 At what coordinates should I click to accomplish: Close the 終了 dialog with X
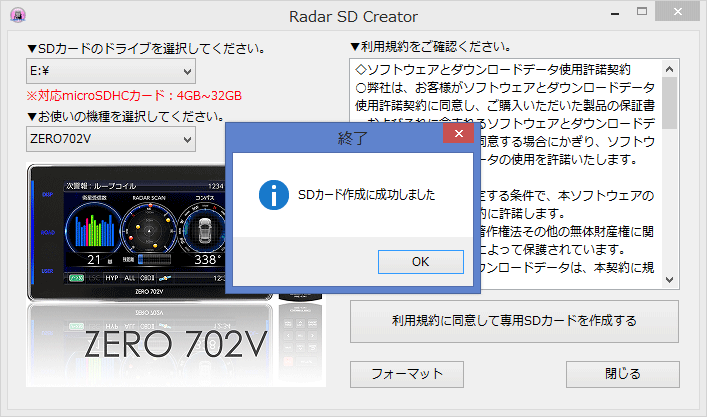(459, 133)
